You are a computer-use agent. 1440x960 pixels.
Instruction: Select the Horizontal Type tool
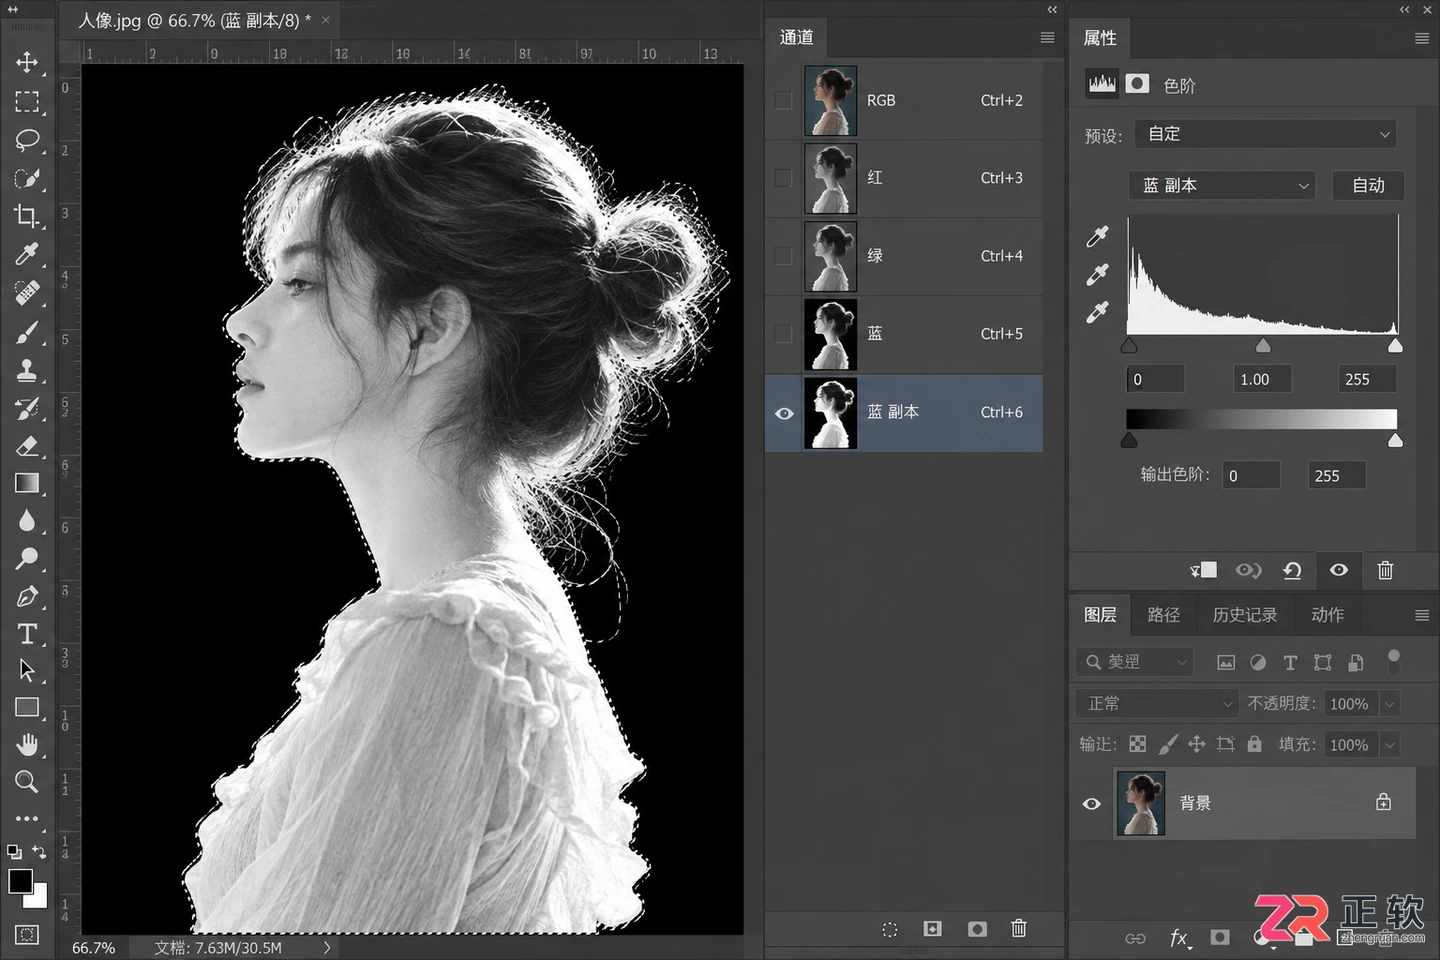[27, 634]
